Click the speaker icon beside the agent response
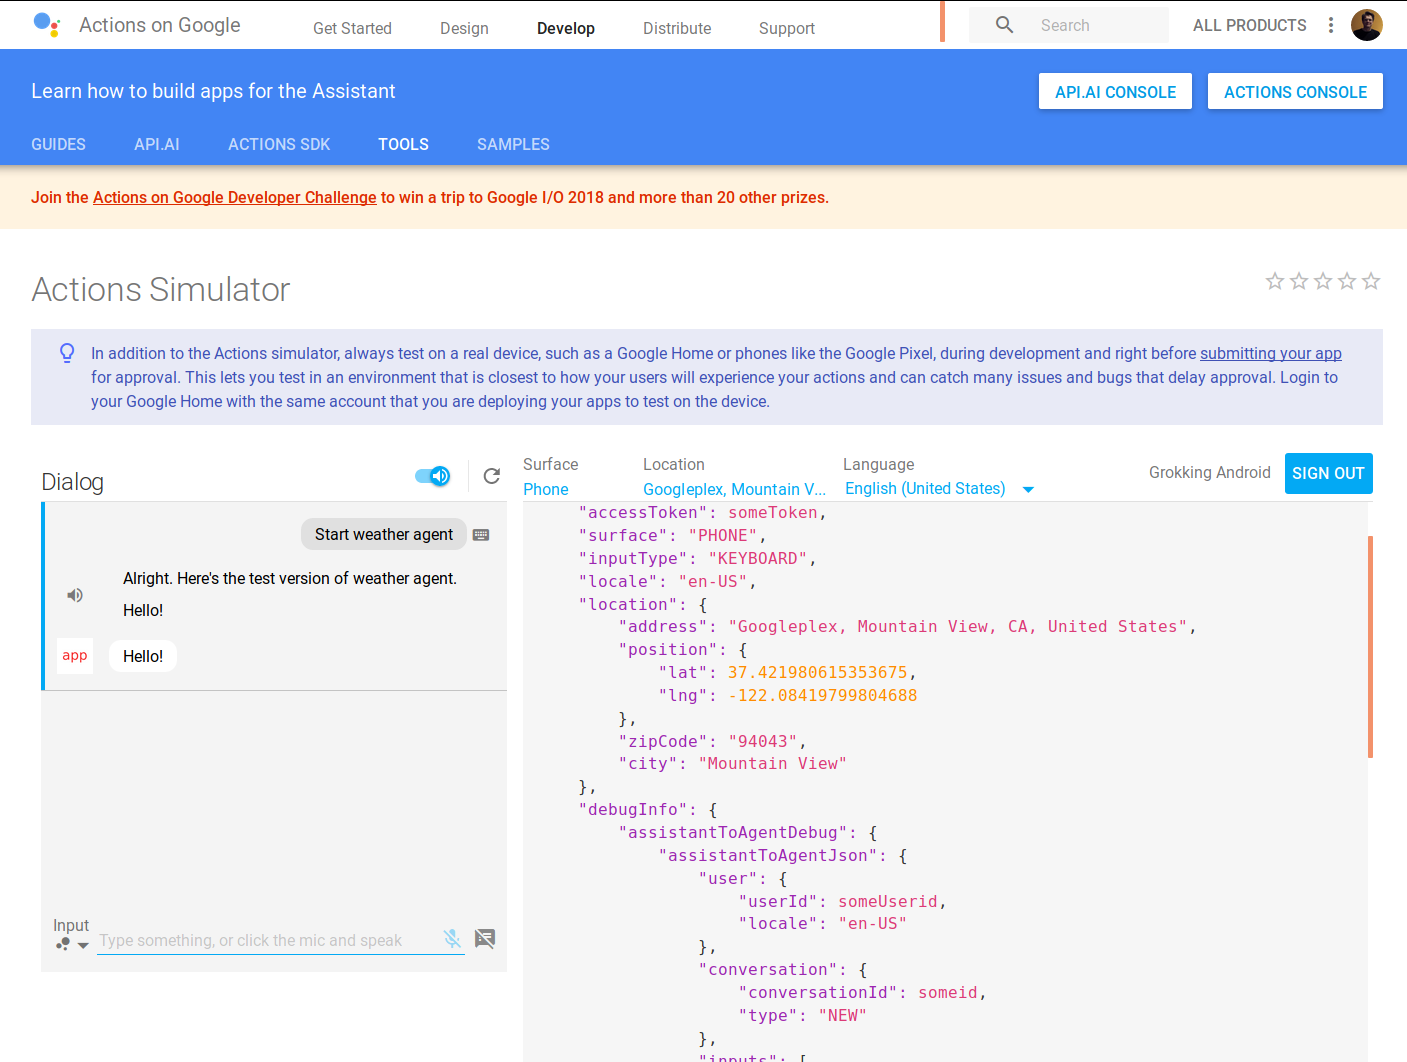This screenshot has height=1062, width=1407. pyautogui.click(x=75, y=595)
